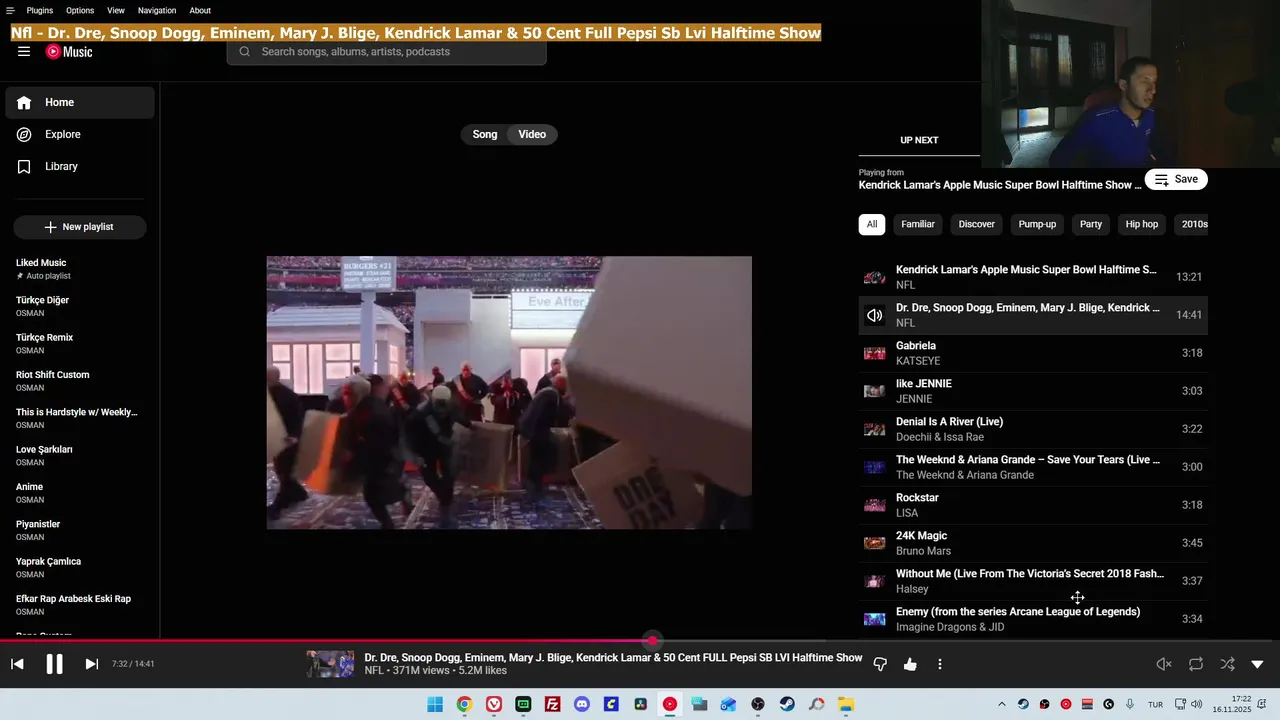Play Rockstar by LISA
1280x720 pixels.
(x=1033, y=505)
